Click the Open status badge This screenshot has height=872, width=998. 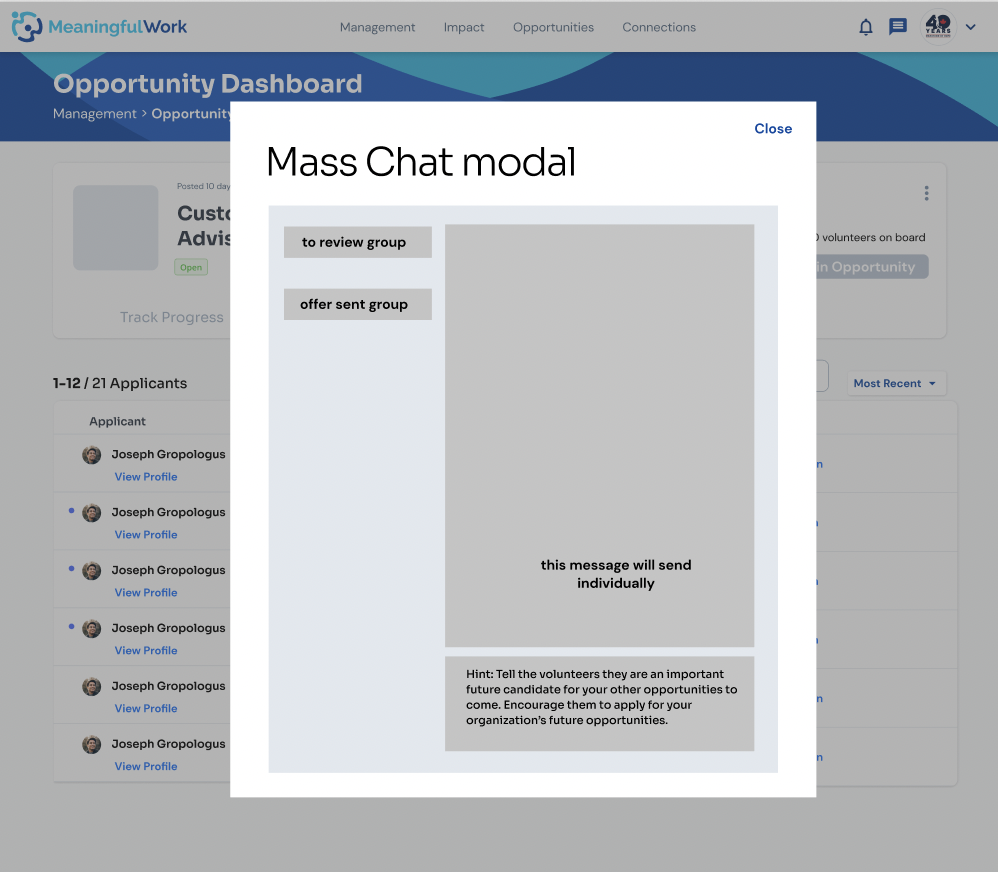pos(191,267)
